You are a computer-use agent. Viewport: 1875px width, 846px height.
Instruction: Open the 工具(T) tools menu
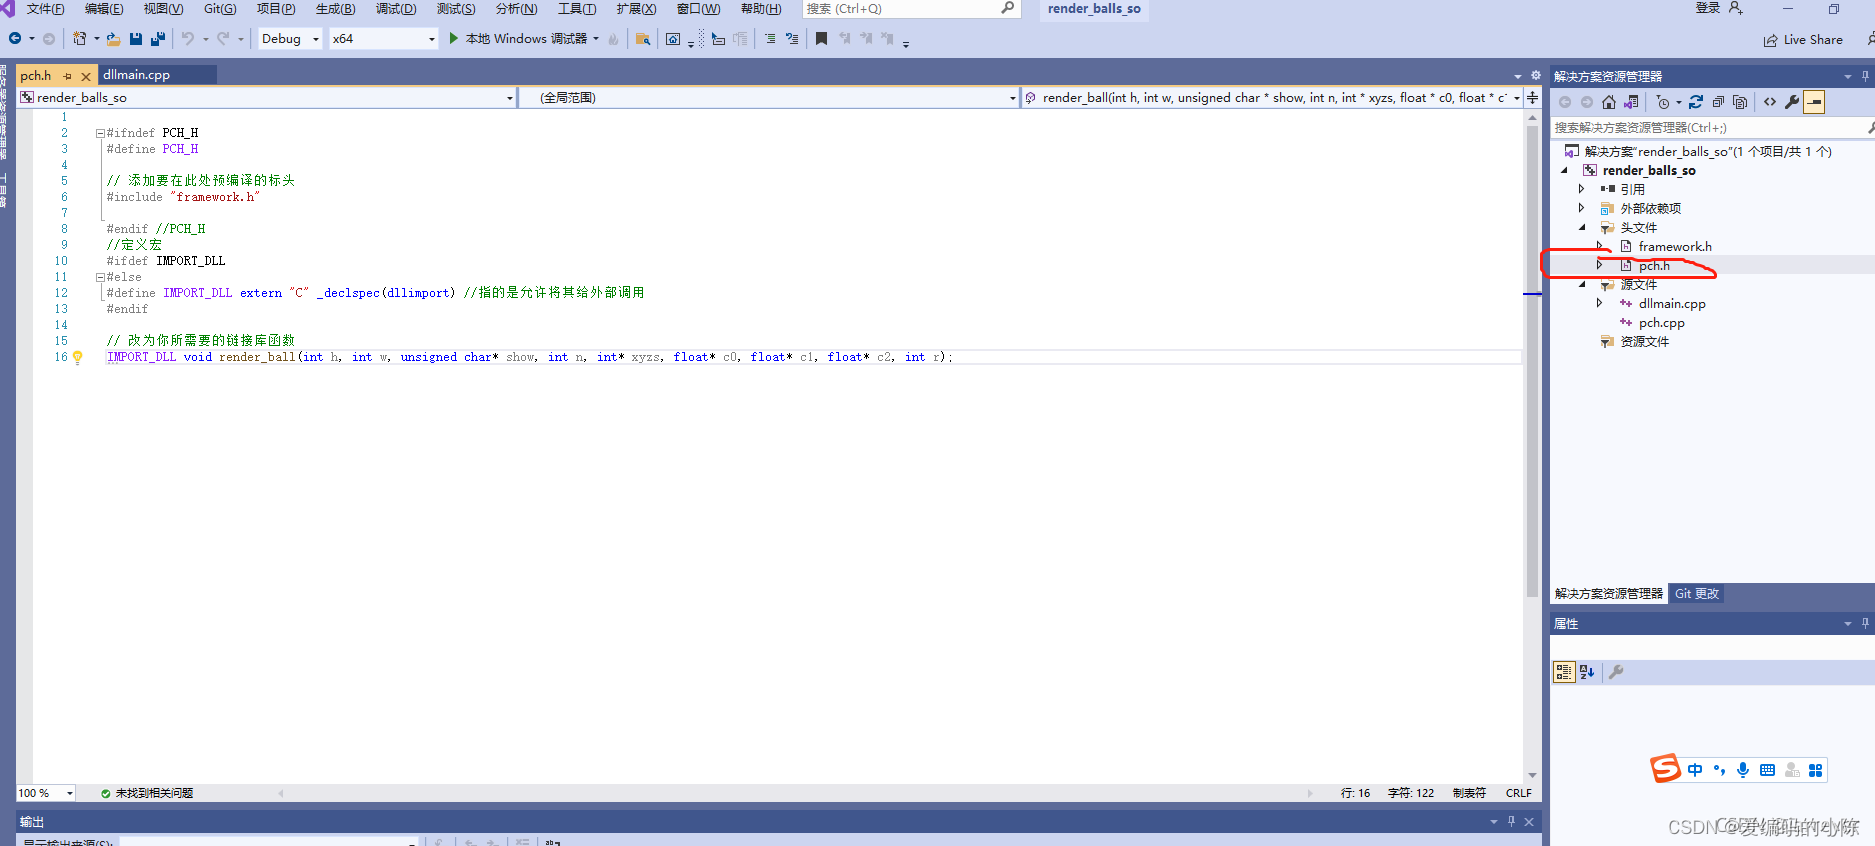tap(577, 9)
